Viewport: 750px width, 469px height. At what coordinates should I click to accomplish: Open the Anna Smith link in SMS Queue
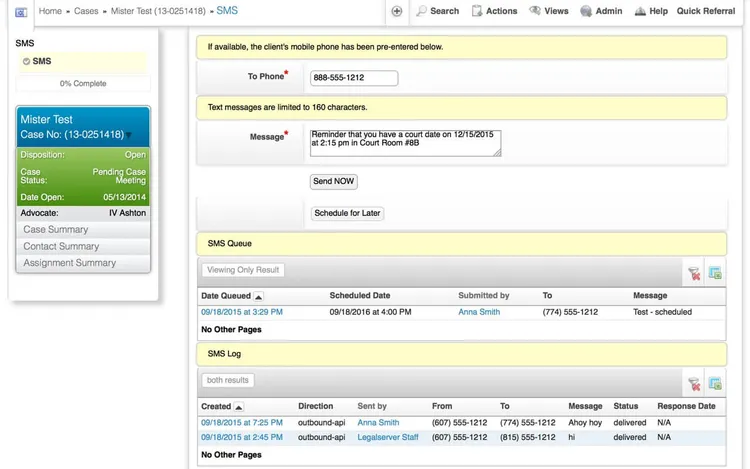point(479,312)
